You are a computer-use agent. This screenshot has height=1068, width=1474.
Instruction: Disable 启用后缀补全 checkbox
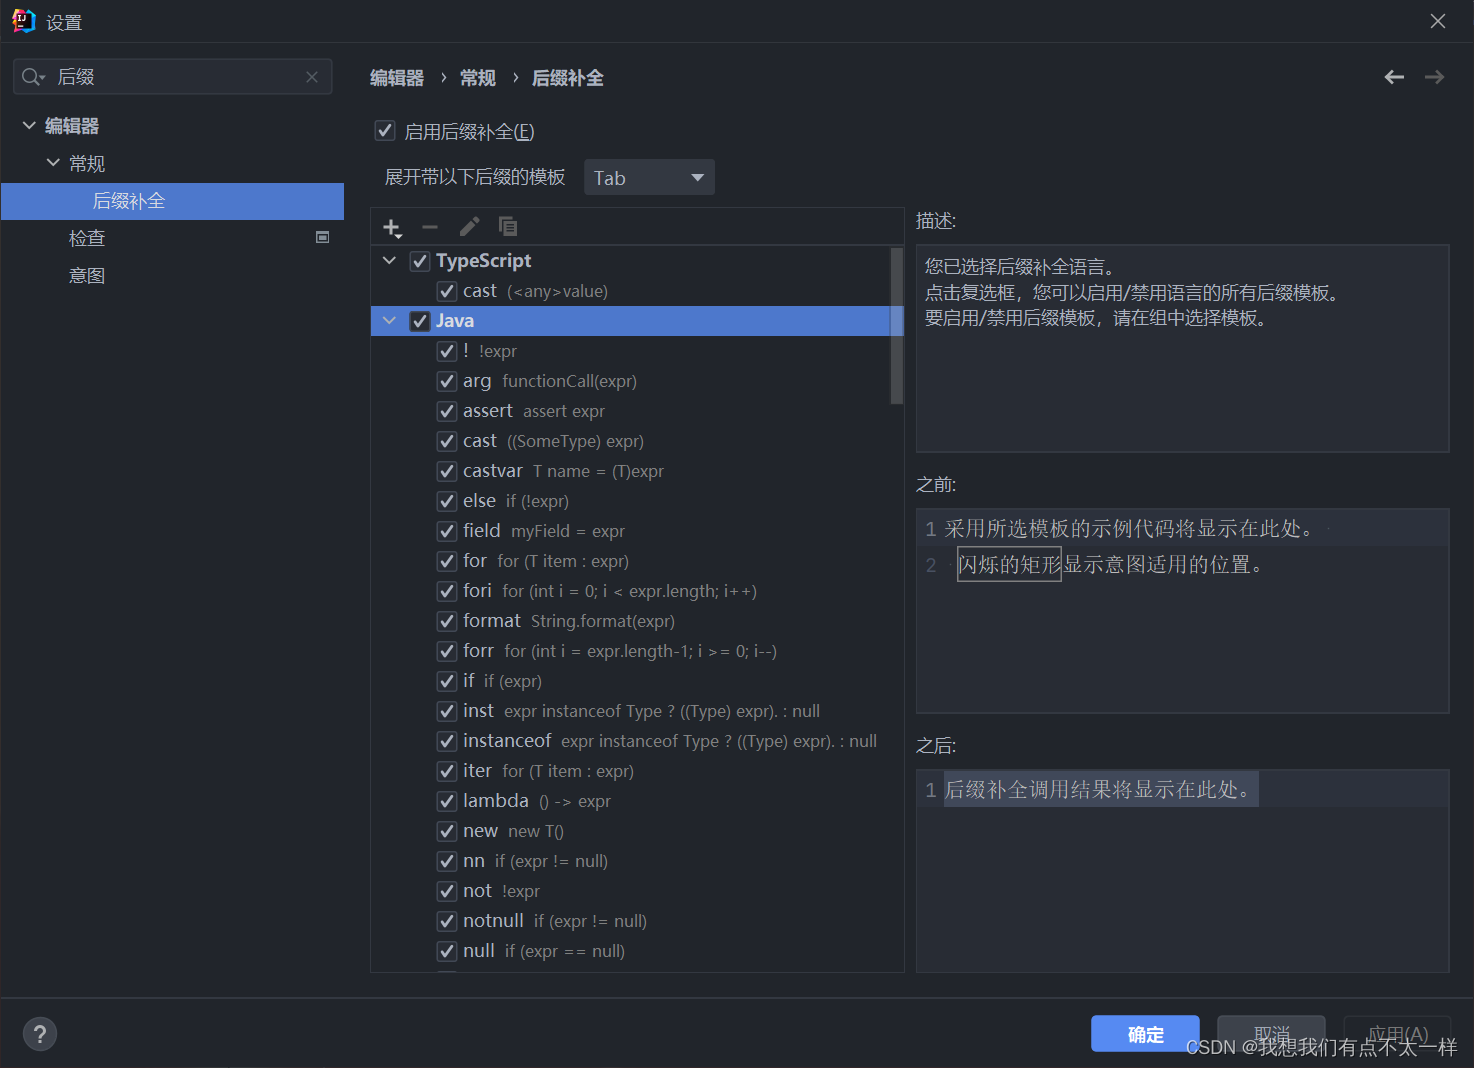(x=385, y=130)
